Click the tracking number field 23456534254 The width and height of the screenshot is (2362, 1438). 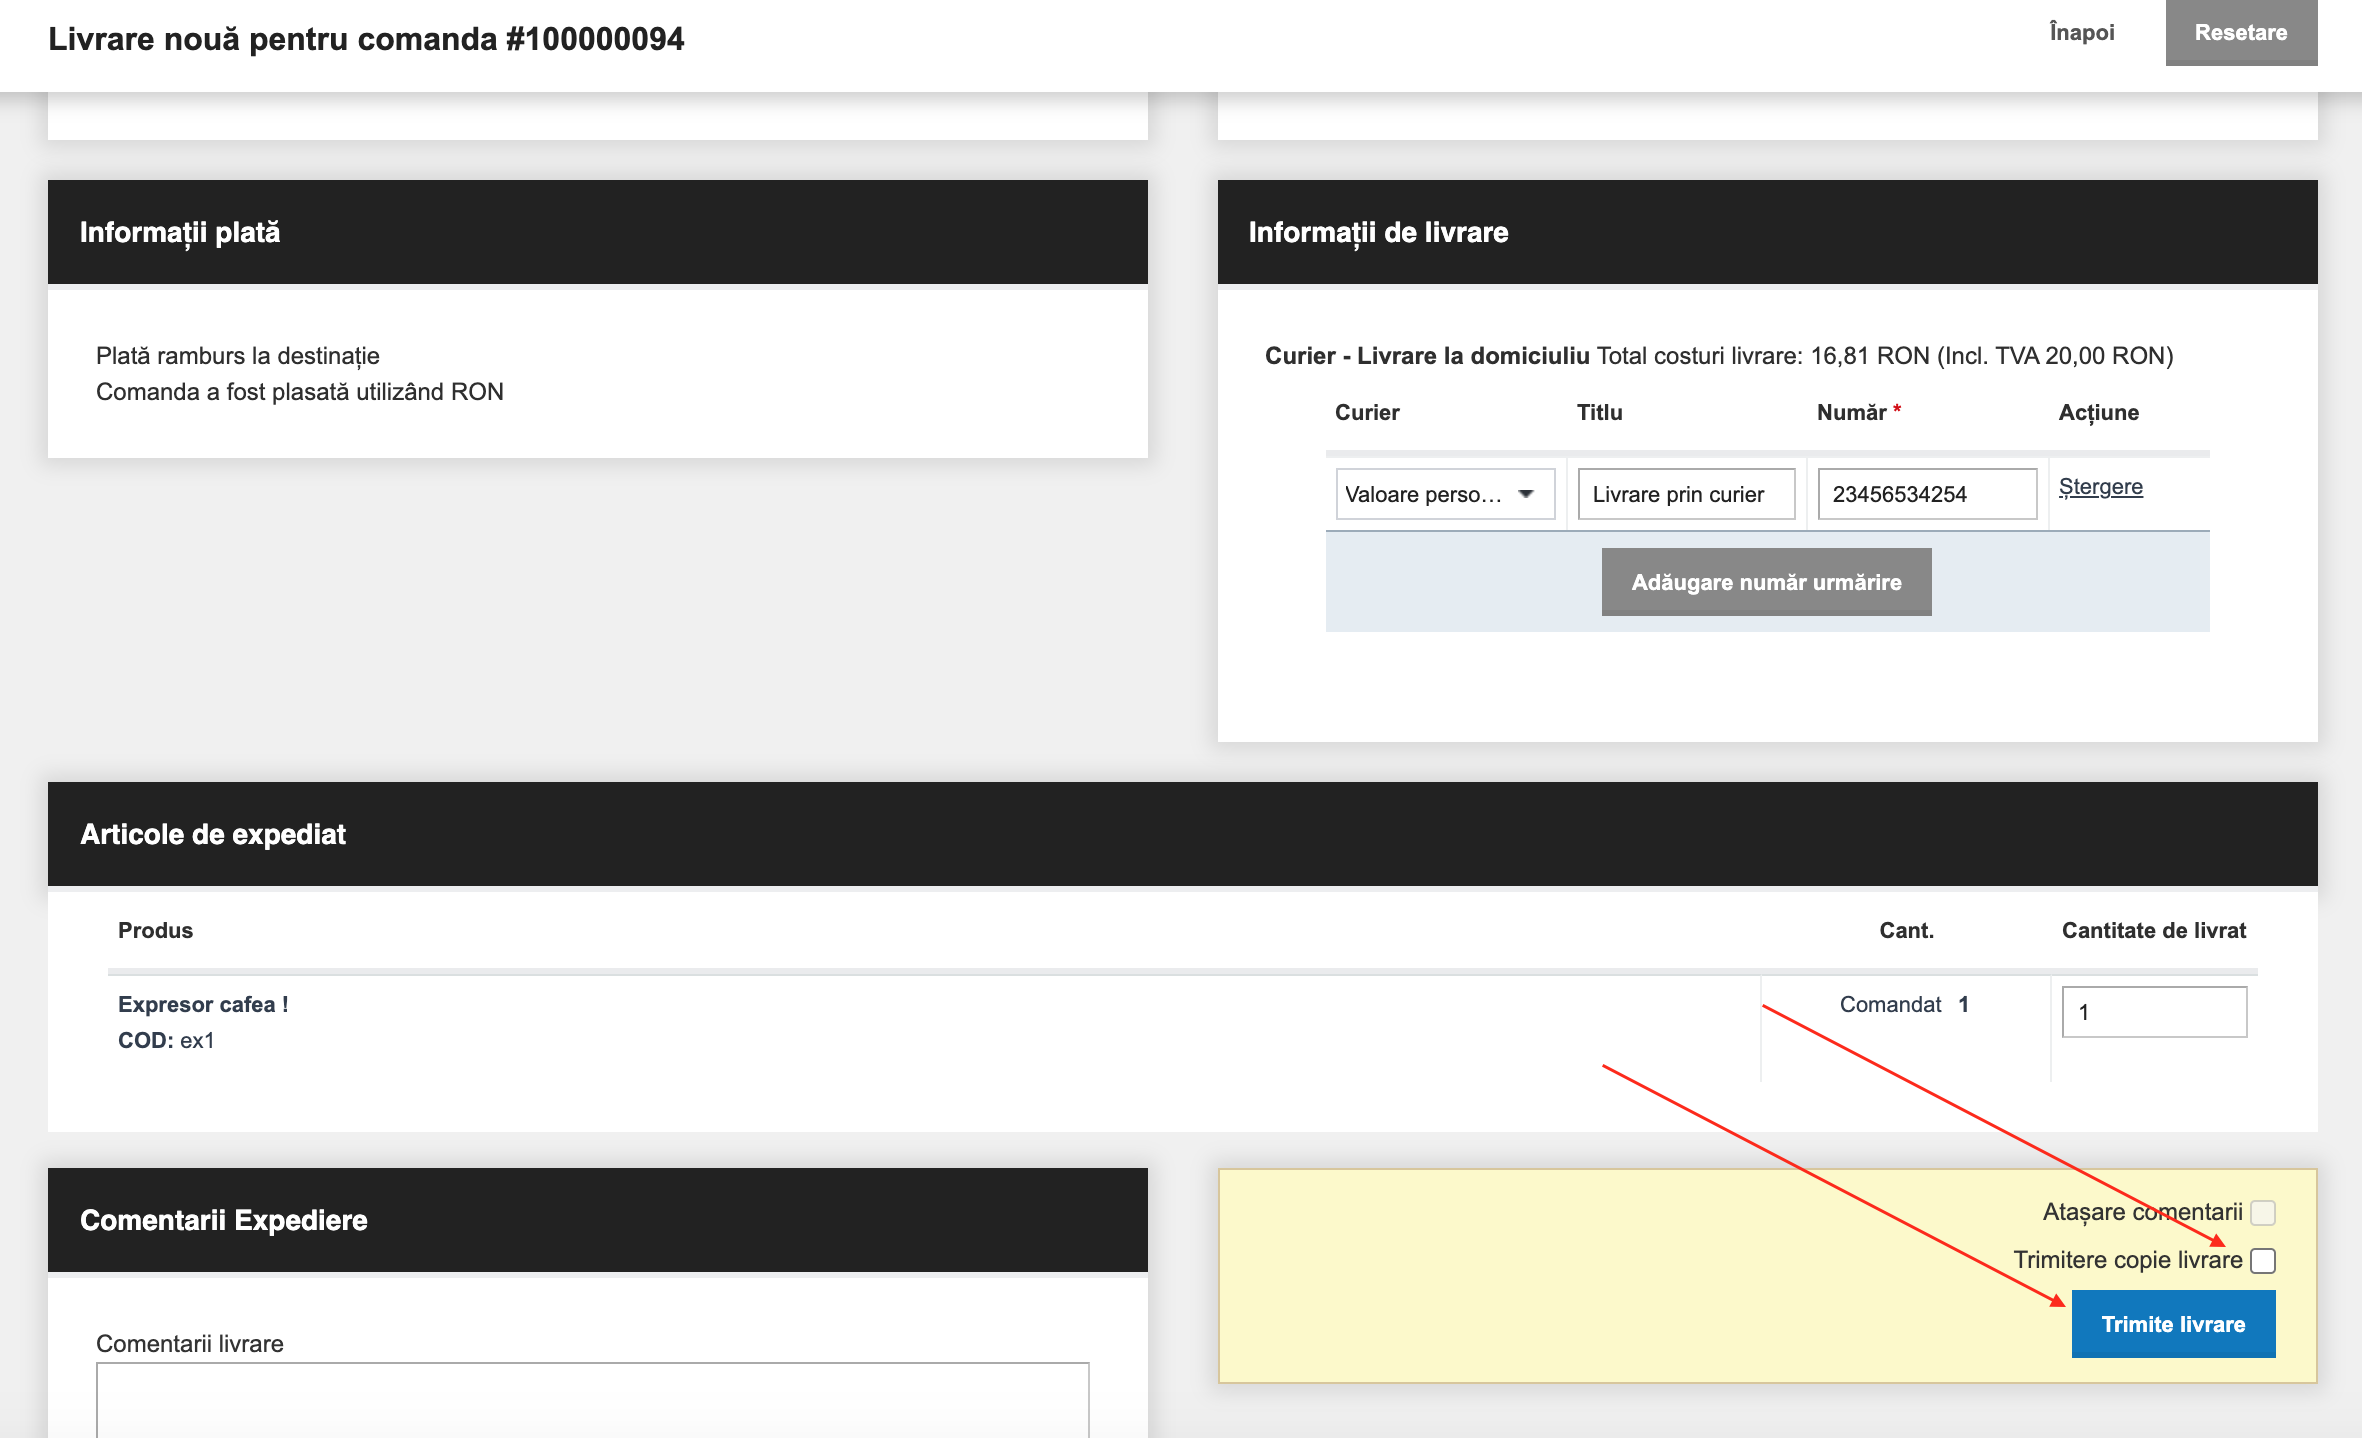1927,494
